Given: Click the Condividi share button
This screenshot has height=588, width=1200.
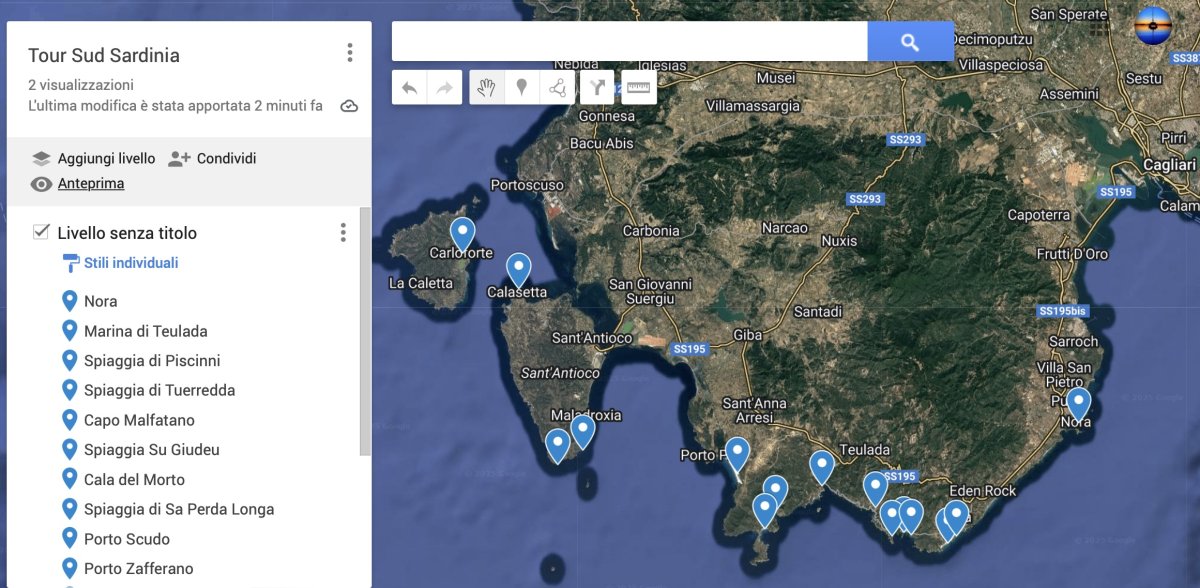Looking at the screenshot, I should coord(213,158).
